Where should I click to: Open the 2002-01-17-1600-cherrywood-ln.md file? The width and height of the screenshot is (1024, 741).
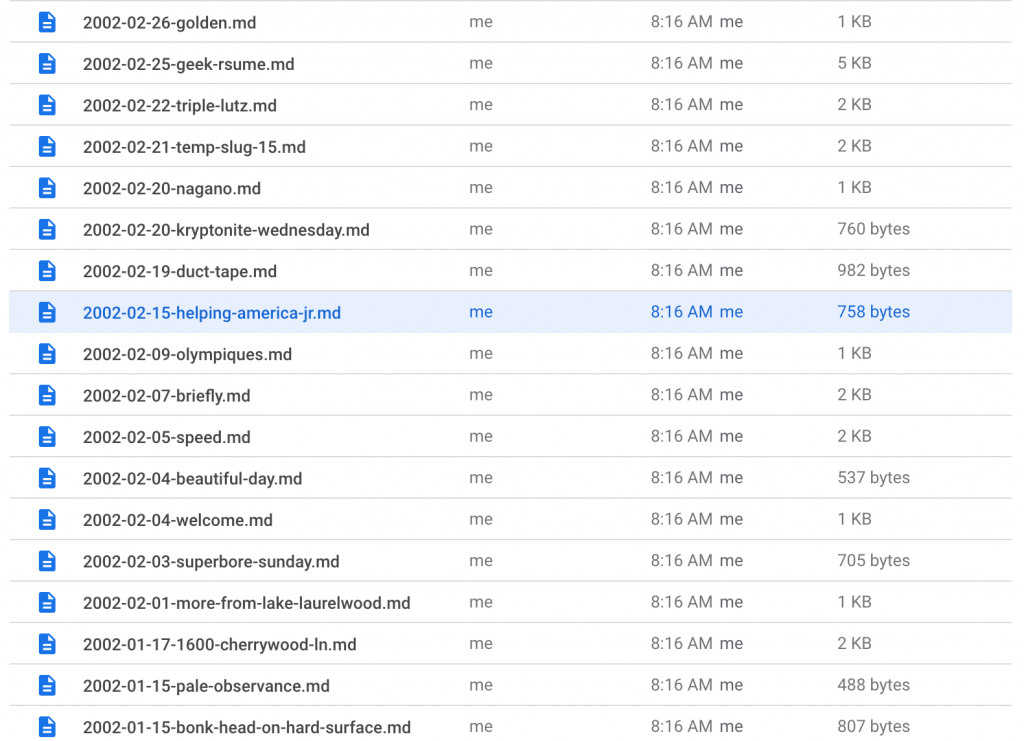[219, 645]
